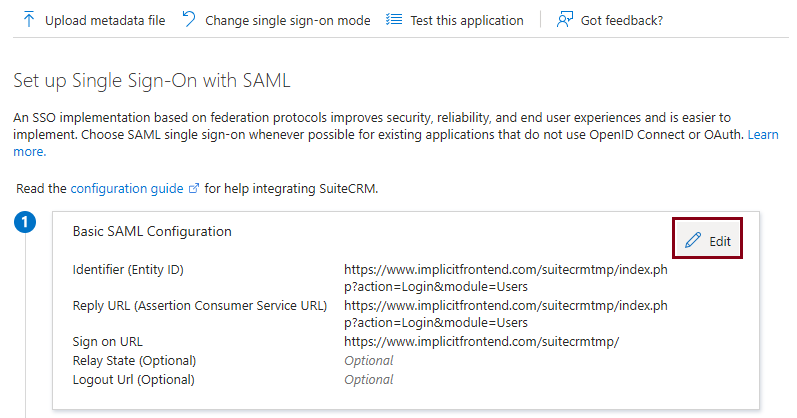Image resolution: width=797 pixels, height=418 pixels.
Task: Follow the Learn more link
Action: pos(762,135)
